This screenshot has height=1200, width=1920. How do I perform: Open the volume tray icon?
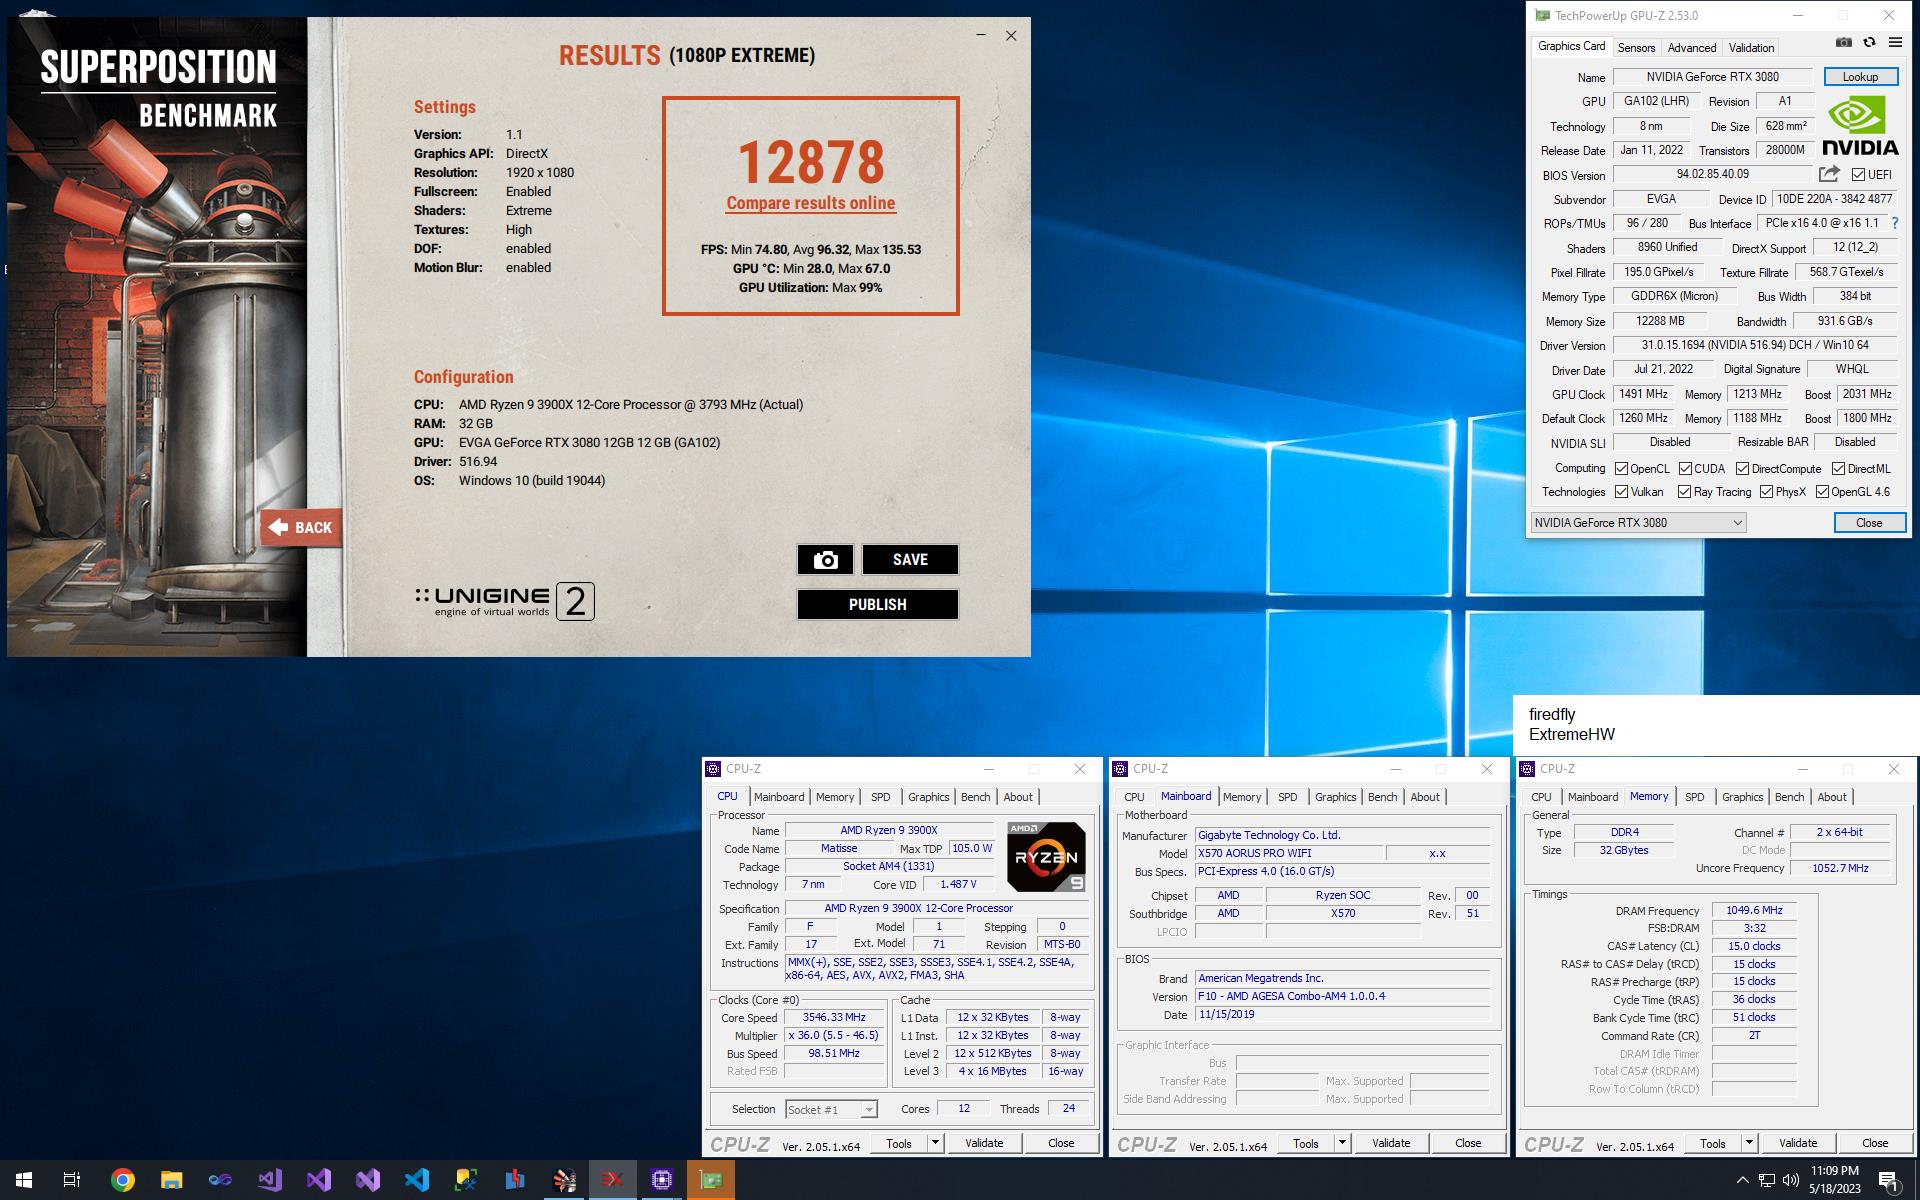click(x=1790, y=1180)
